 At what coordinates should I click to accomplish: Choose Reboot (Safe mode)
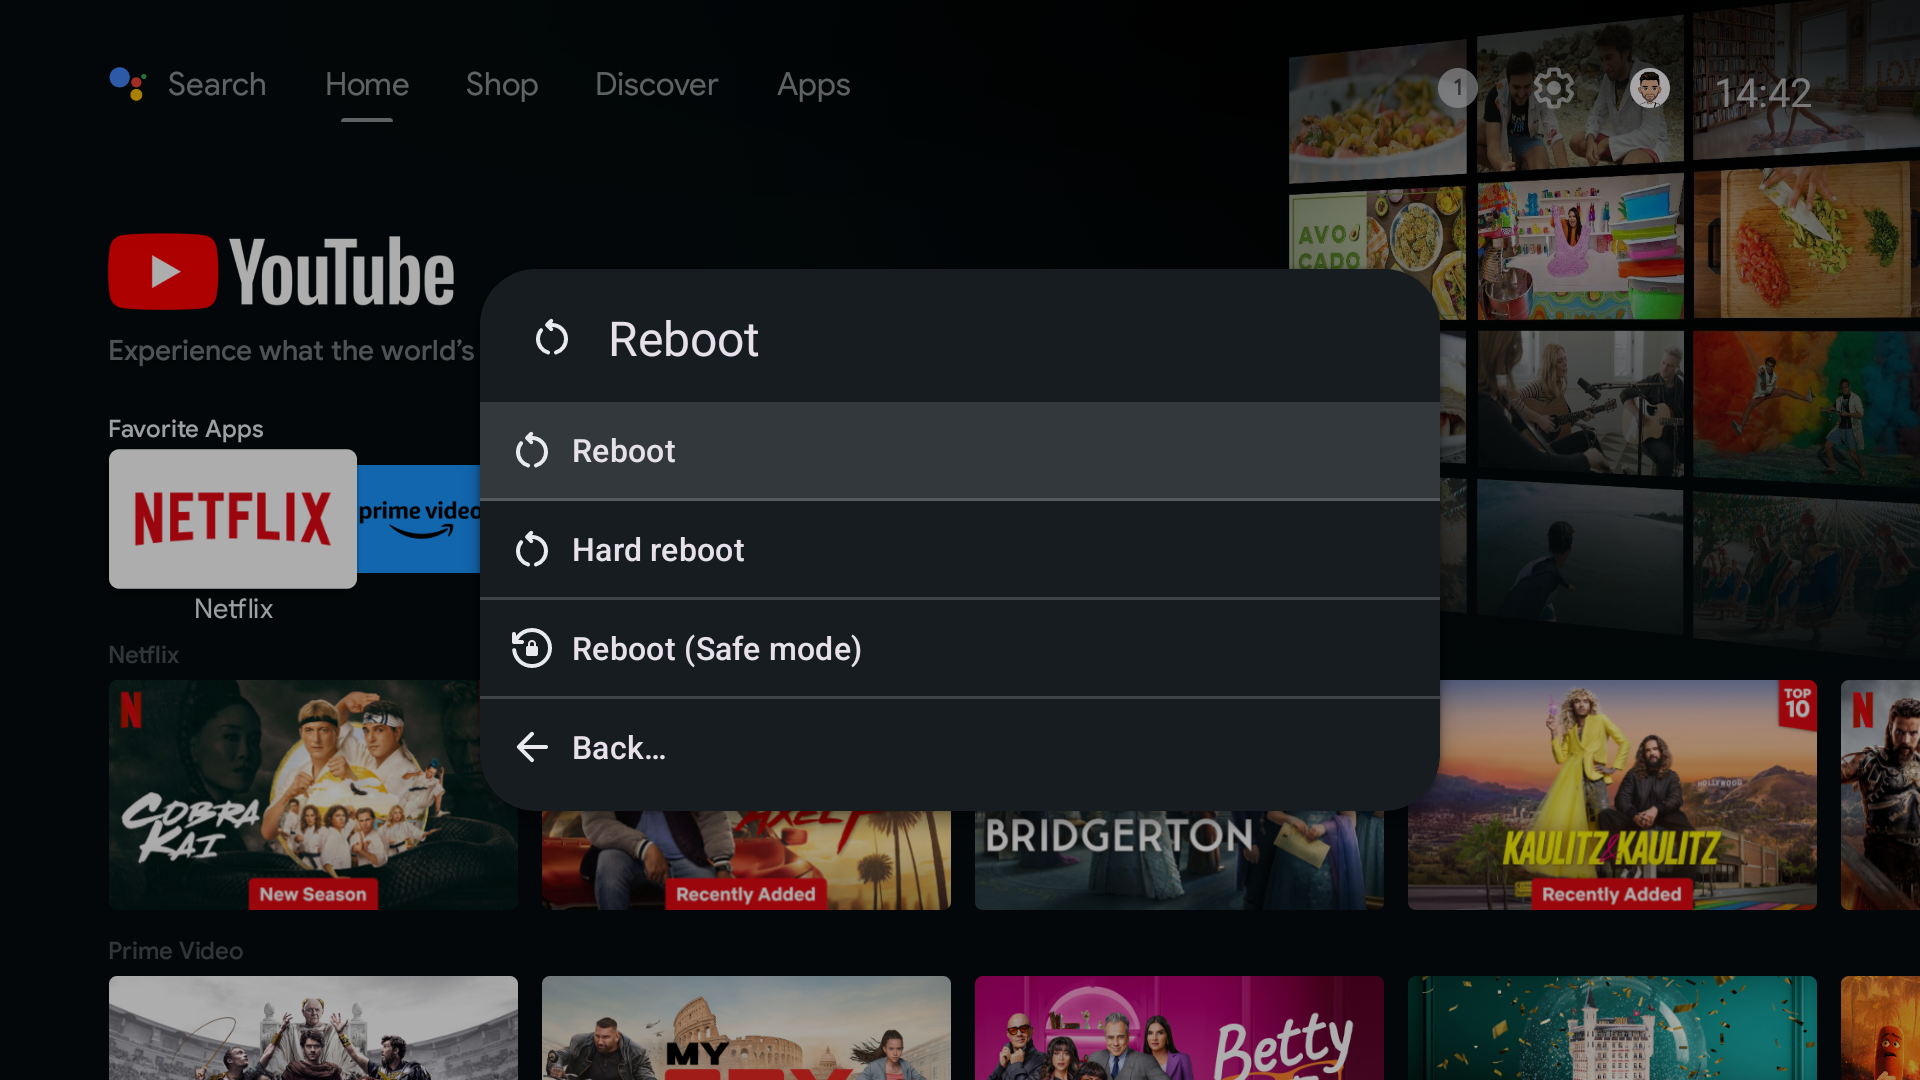960,649
